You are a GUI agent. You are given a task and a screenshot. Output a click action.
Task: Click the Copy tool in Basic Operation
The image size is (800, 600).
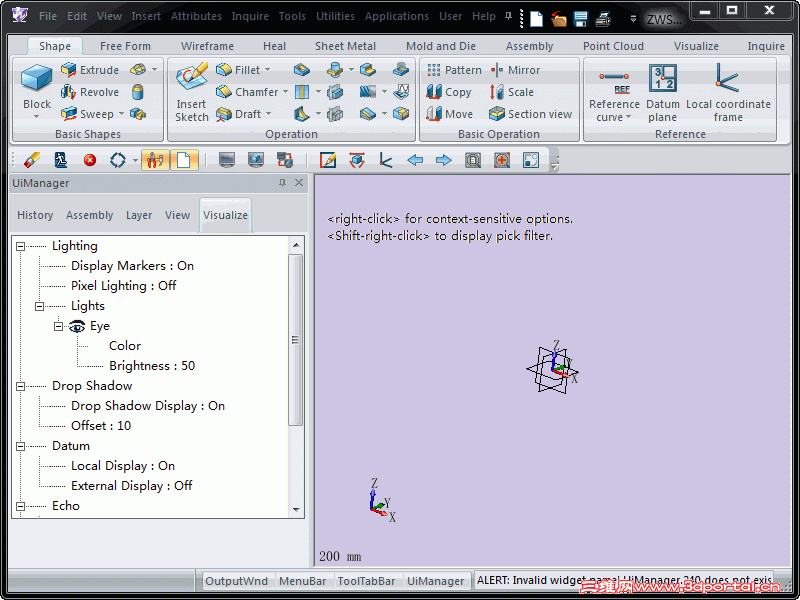click(449, 92)
